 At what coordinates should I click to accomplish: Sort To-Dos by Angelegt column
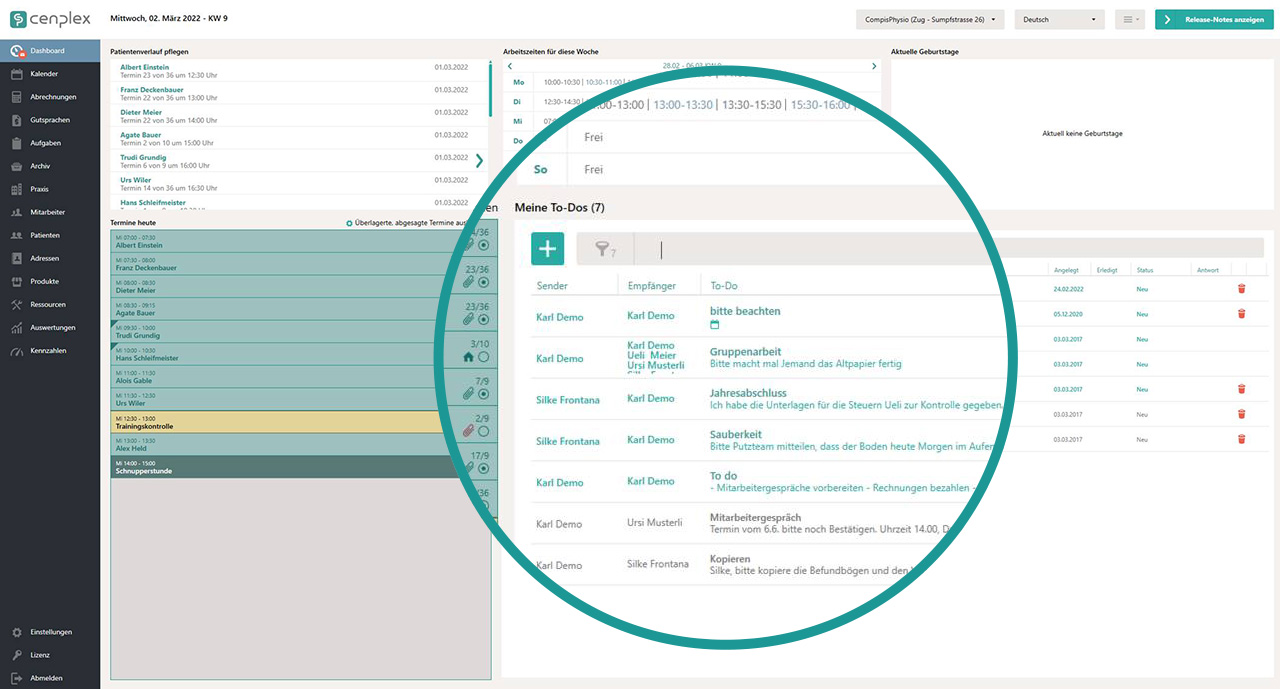point(1066,270)
